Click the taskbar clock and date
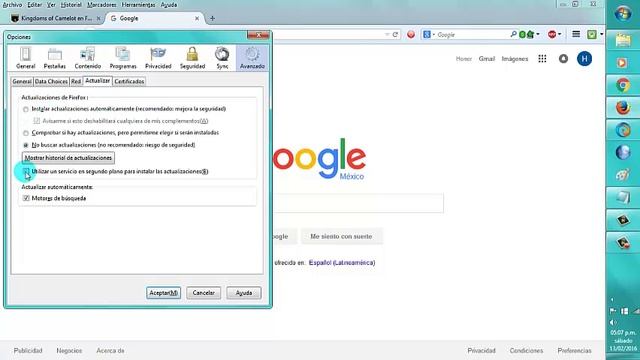This screenshot has height=360, width=640. click(623, 340)
